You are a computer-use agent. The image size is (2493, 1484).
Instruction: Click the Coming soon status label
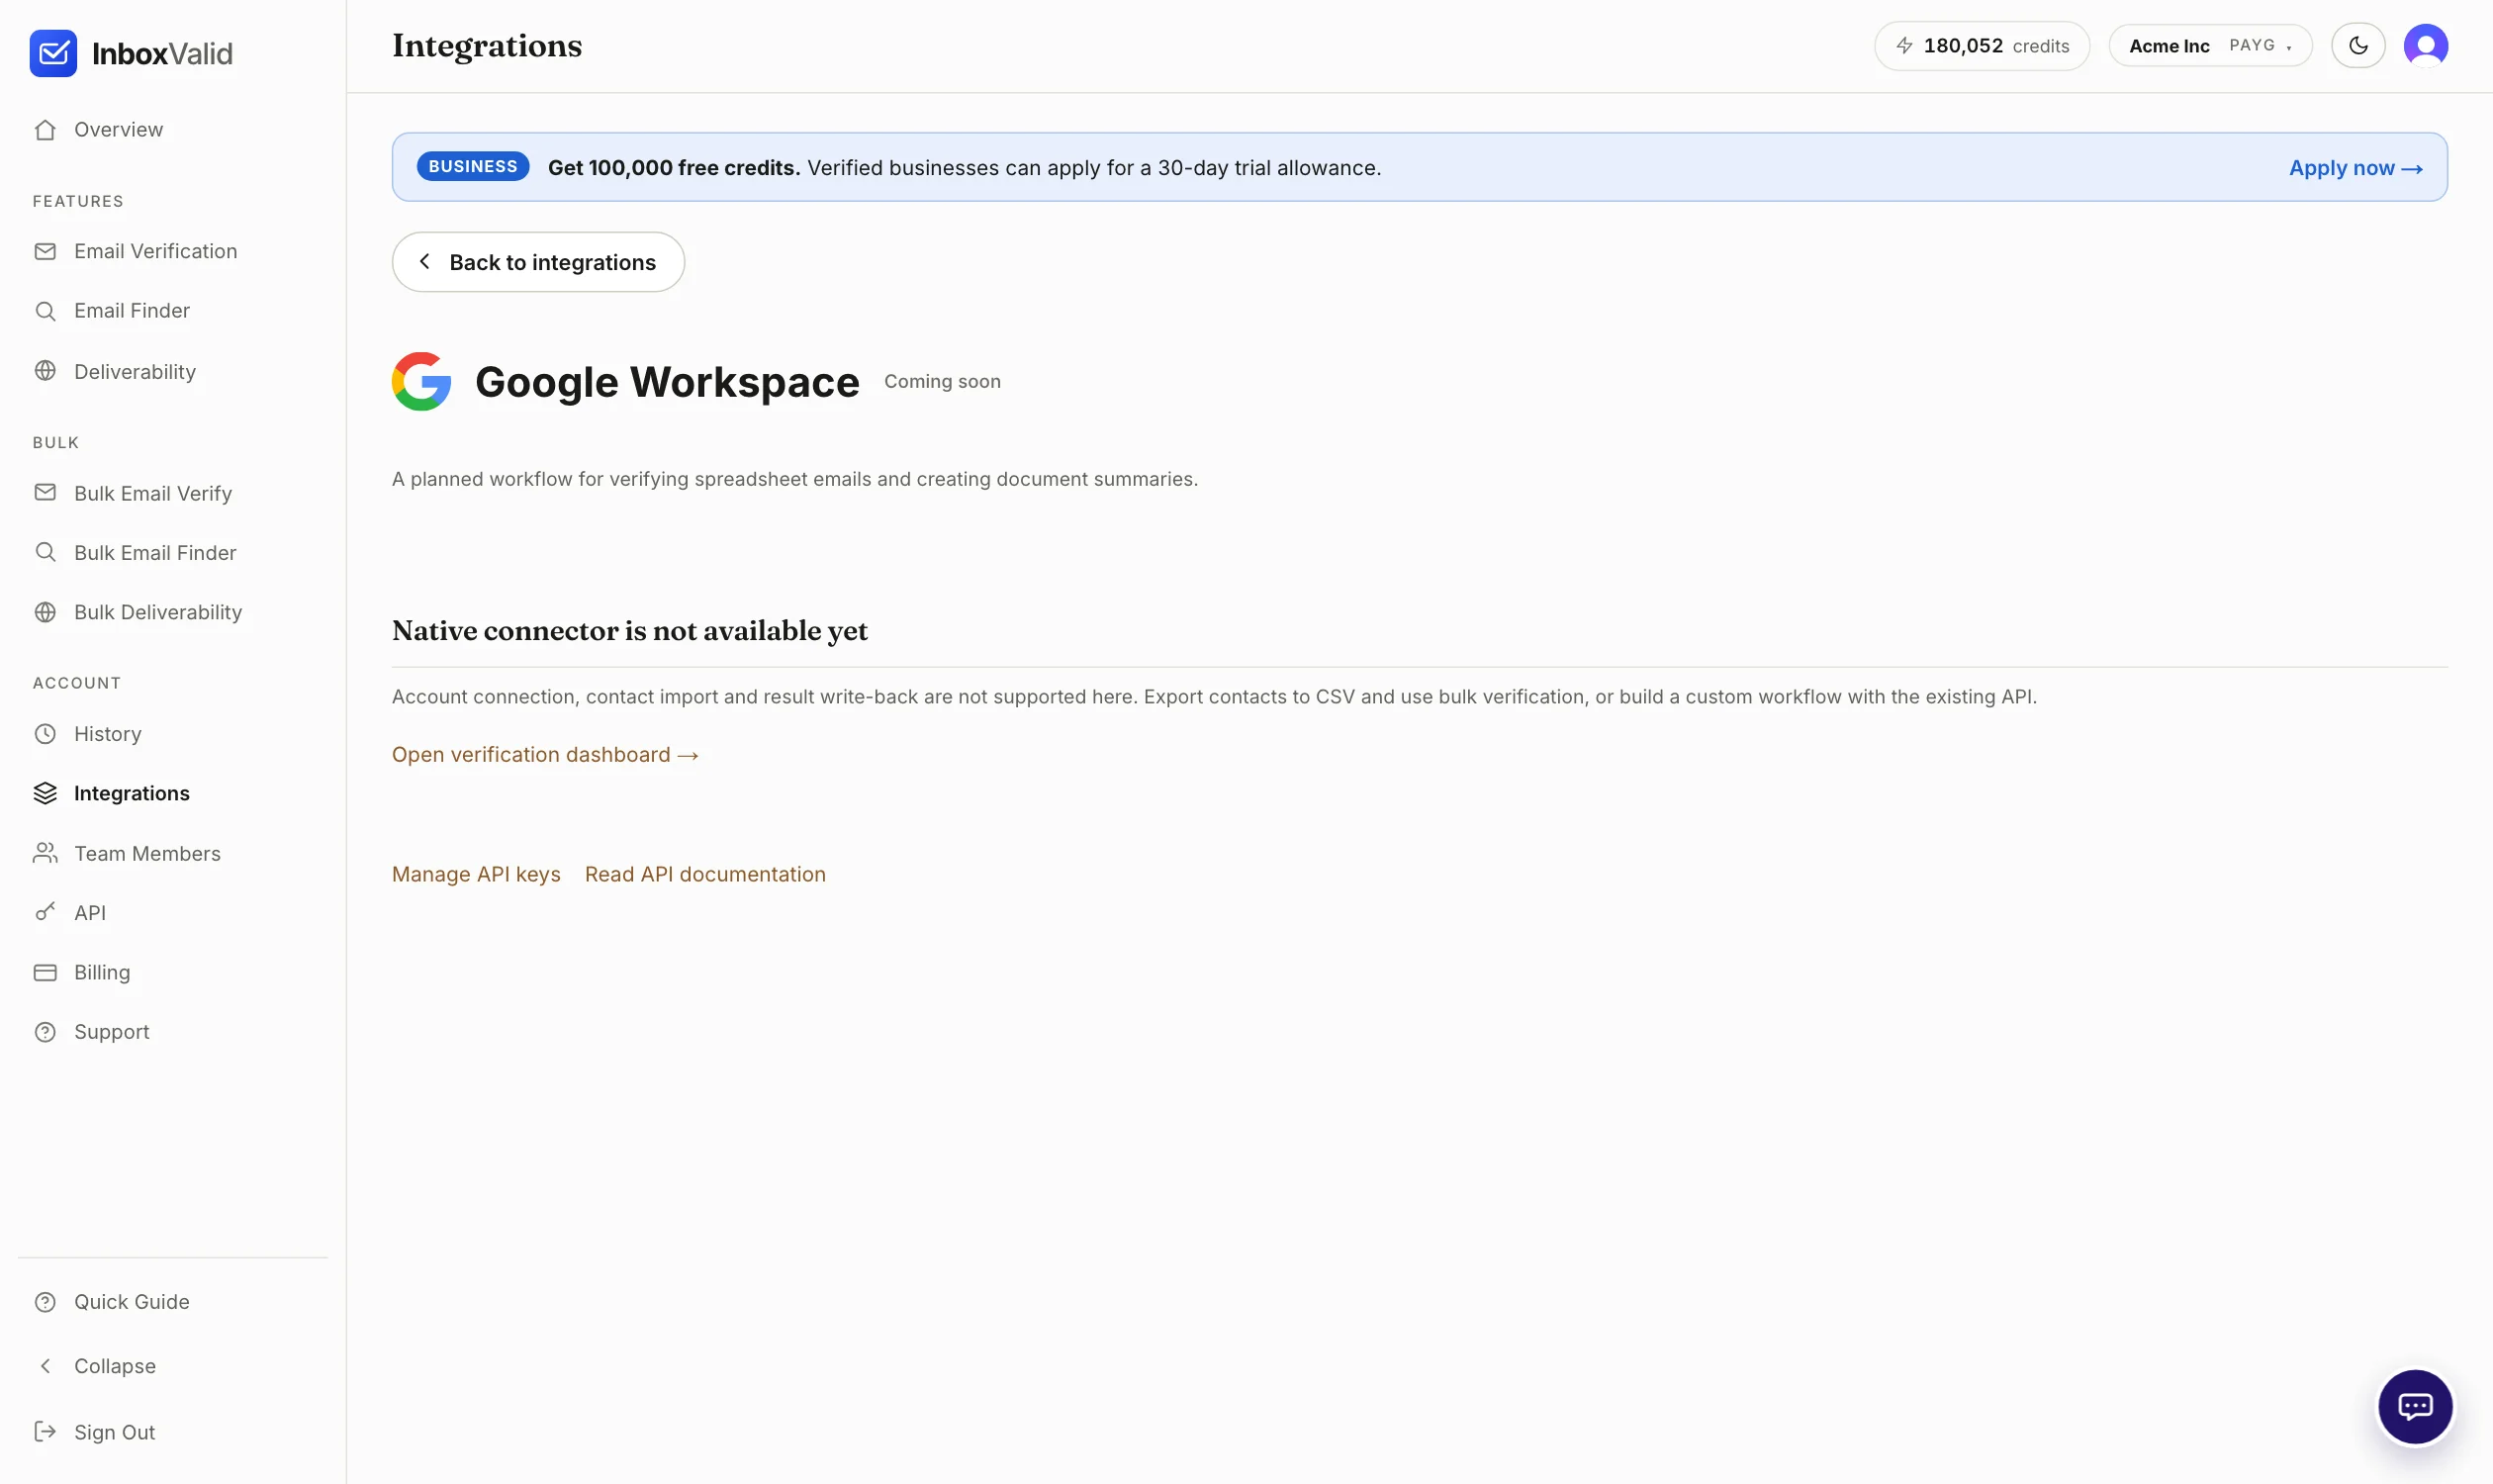click(x=942, y=382)
